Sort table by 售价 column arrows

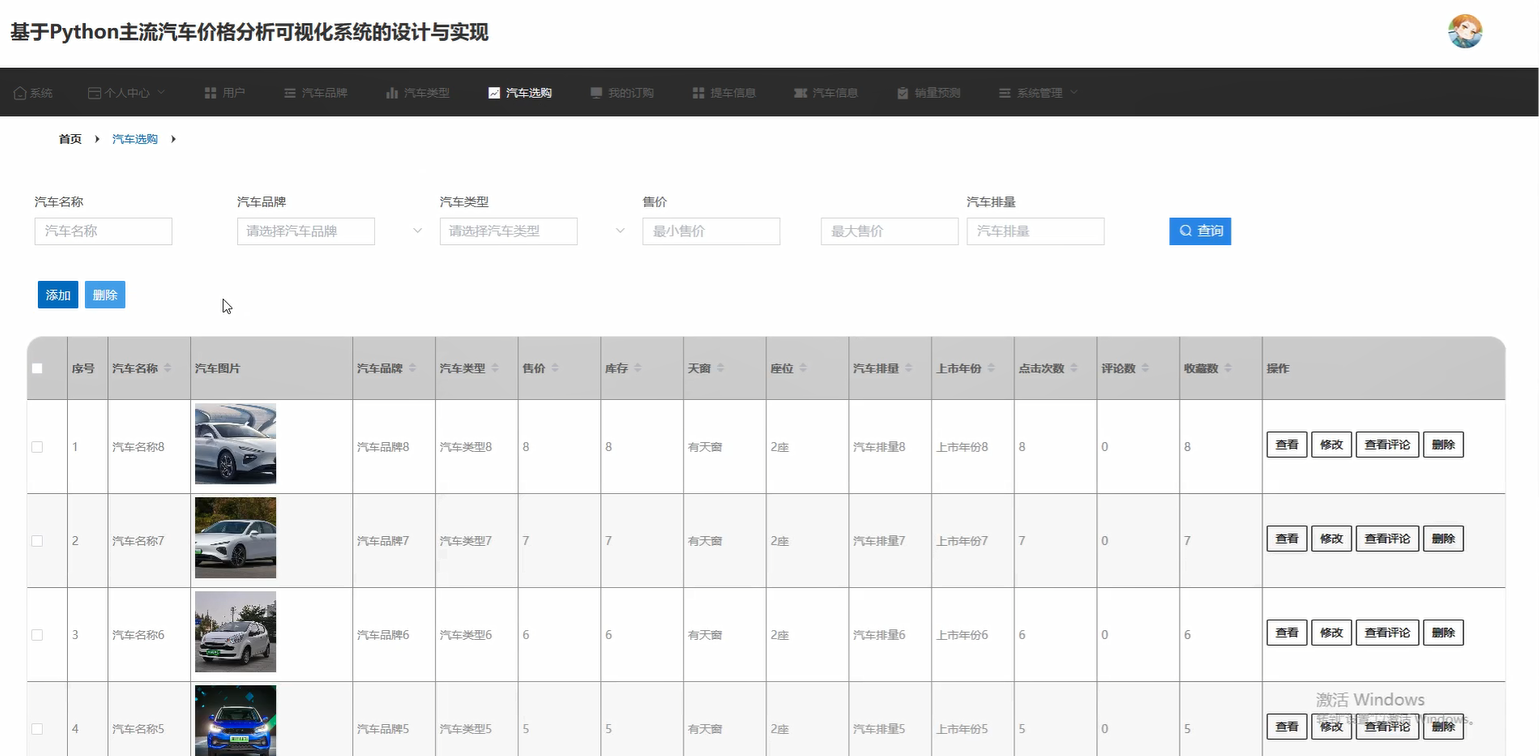[555, 368]
